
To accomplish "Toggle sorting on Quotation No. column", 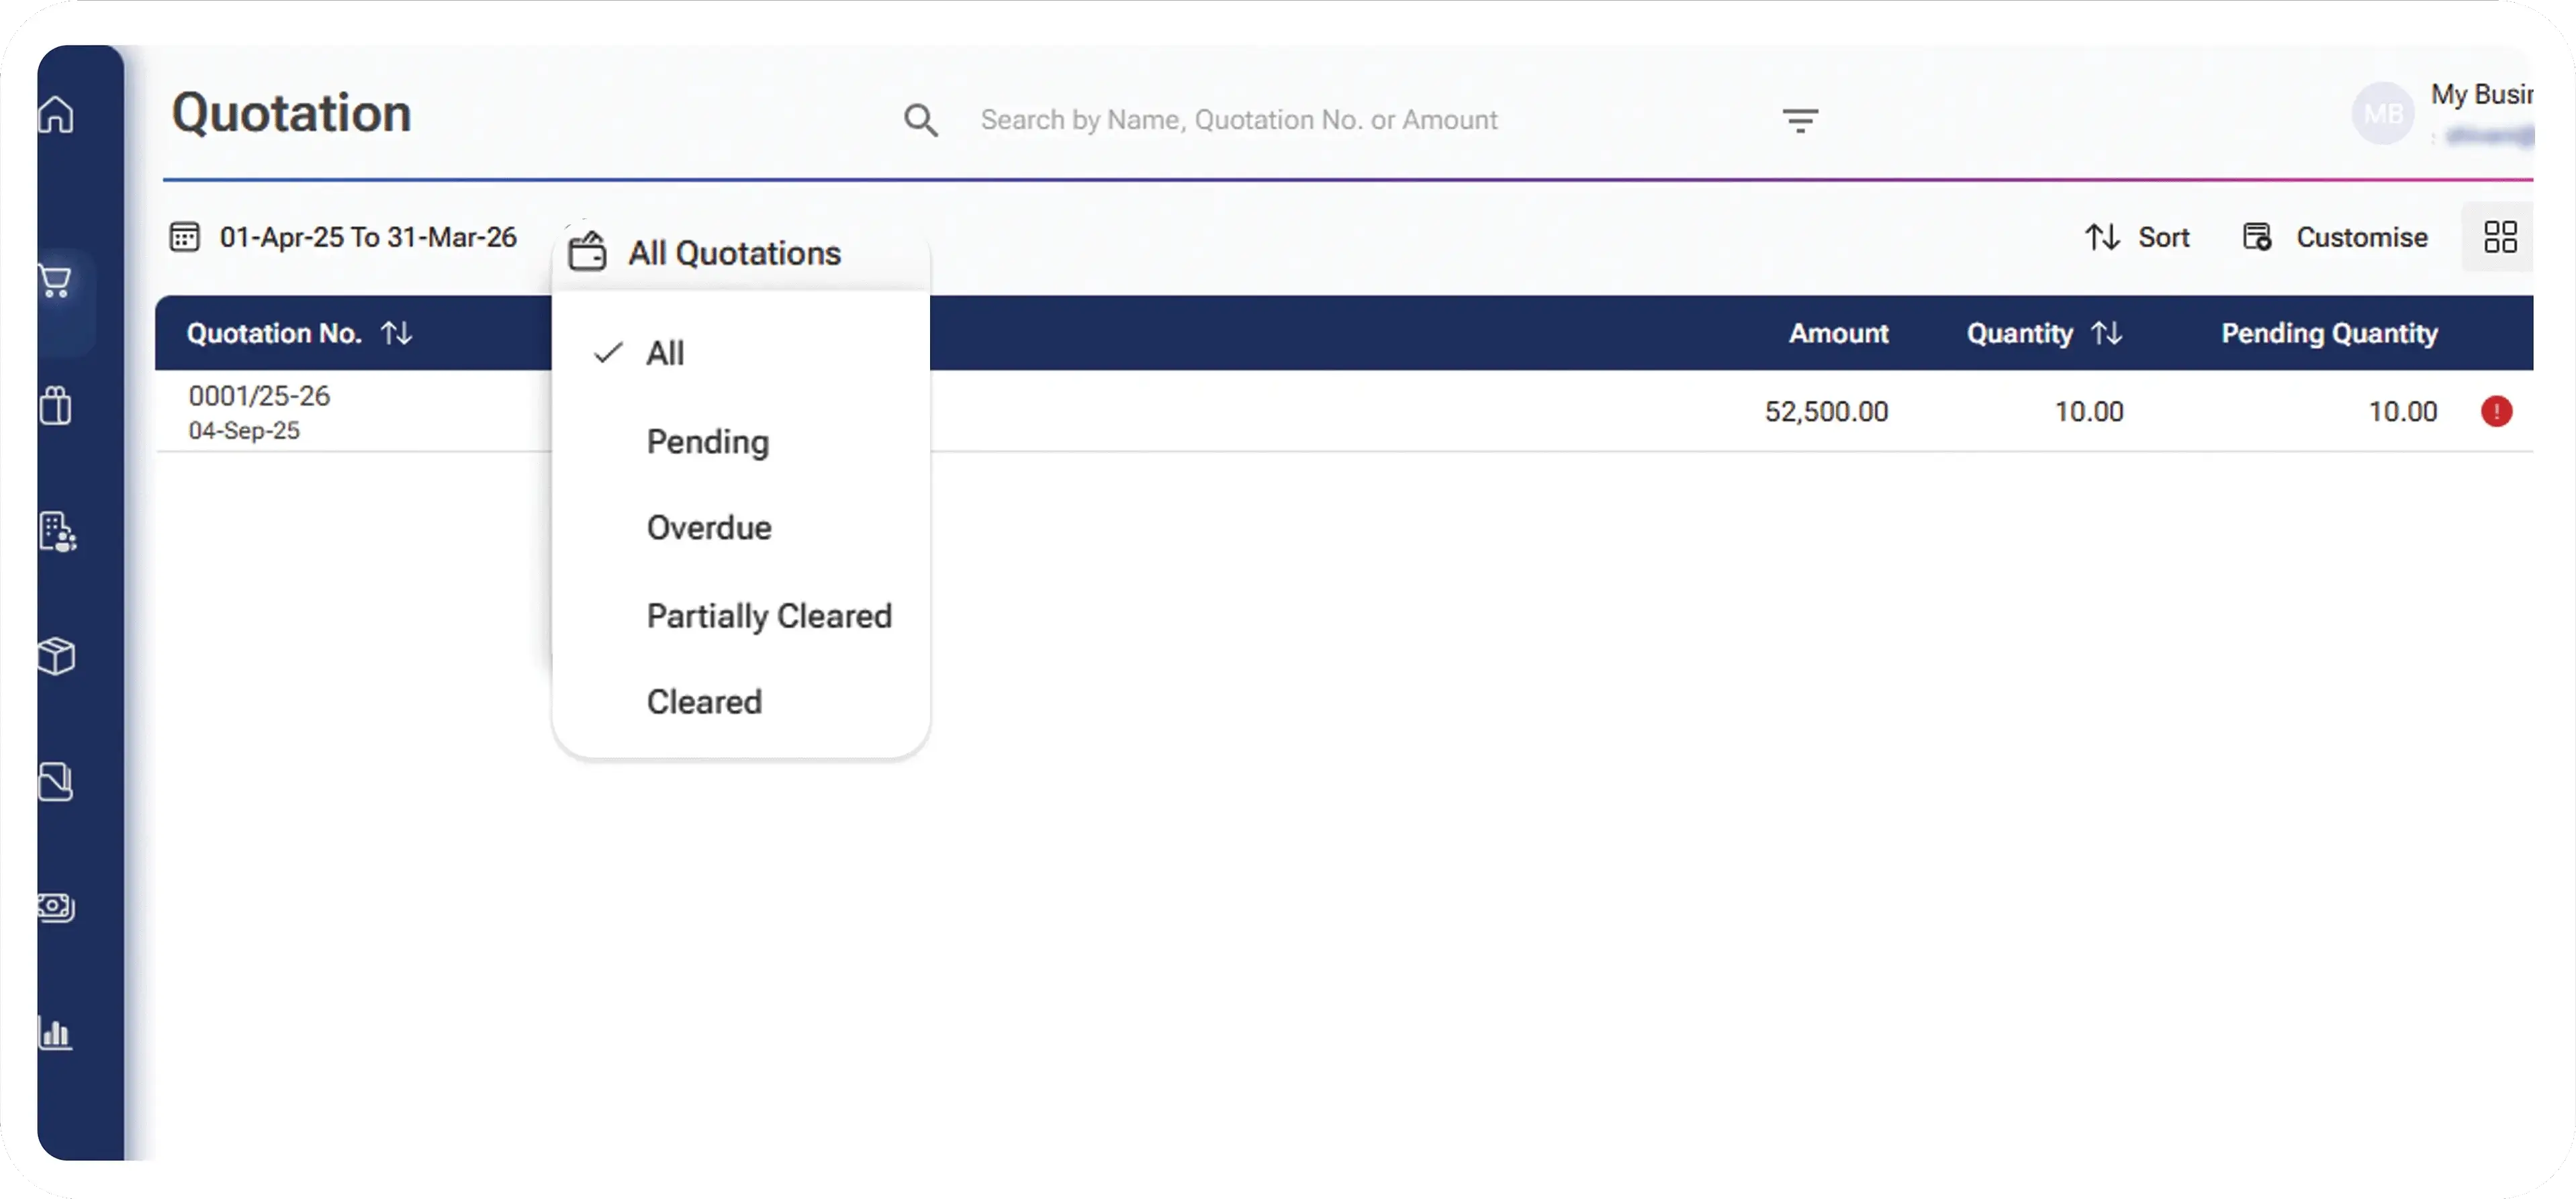I will 397,333.
